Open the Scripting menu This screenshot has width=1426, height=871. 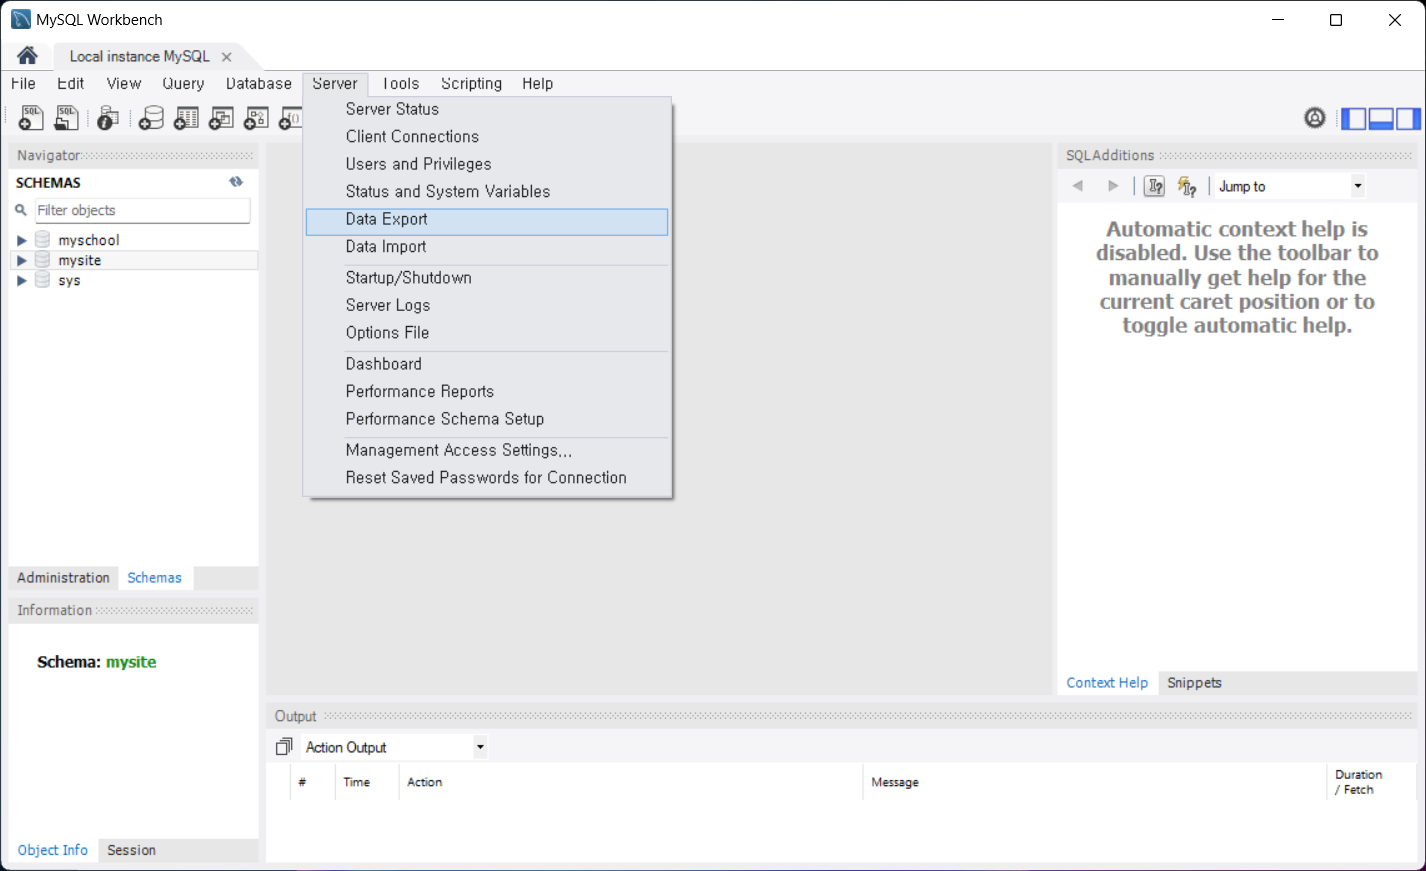471,84
